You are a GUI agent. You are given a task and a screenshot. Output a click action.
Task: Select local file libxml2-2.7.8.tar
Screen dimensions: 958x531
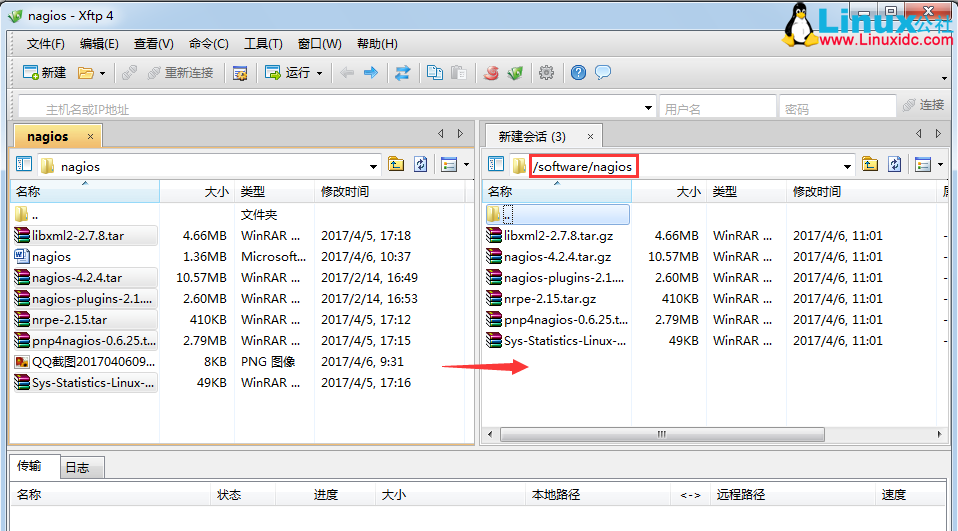coord(85,236)
